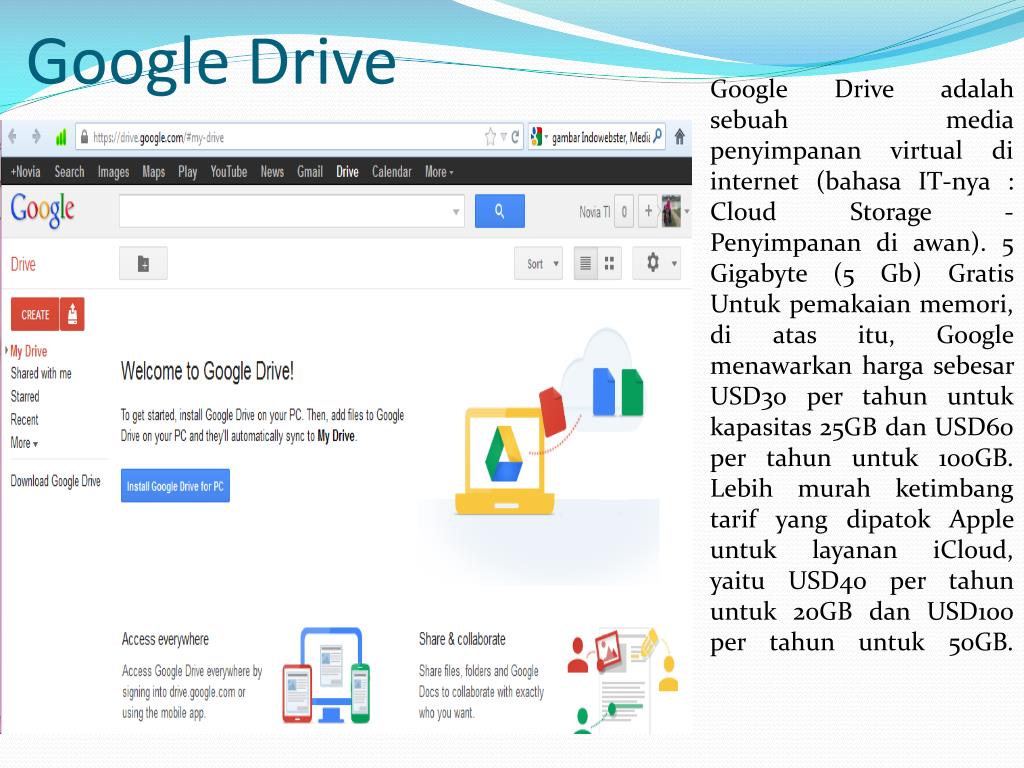Click the plus share button

click(648, 211)
